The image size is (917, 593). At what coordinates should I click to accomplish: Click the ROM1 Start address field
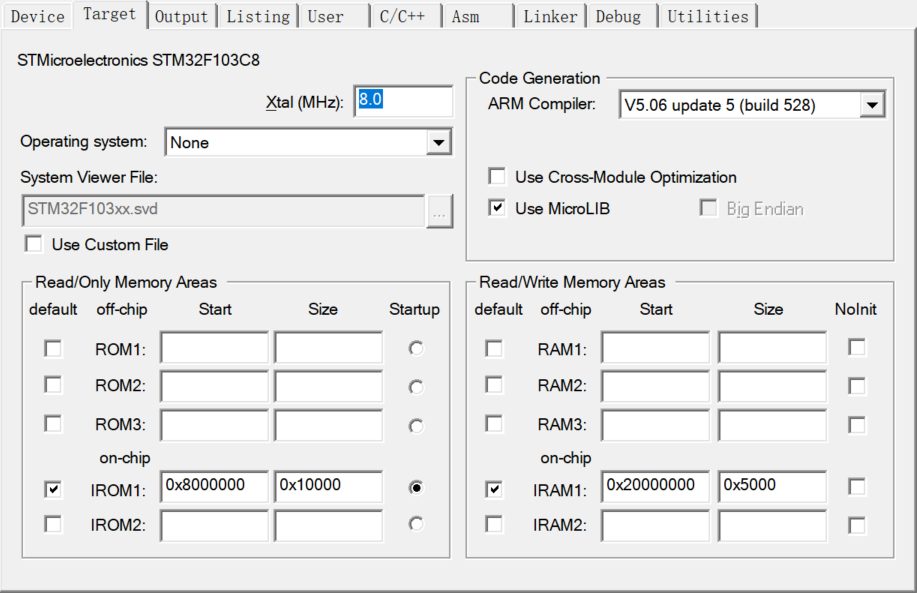coord(215,347)
